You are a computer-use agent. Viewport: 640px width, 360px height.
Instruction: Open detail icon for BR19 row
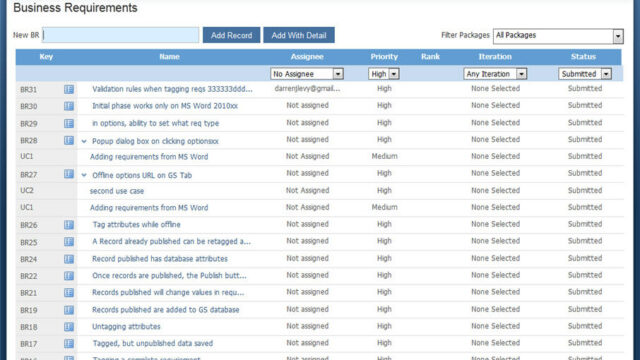[69, 310]
